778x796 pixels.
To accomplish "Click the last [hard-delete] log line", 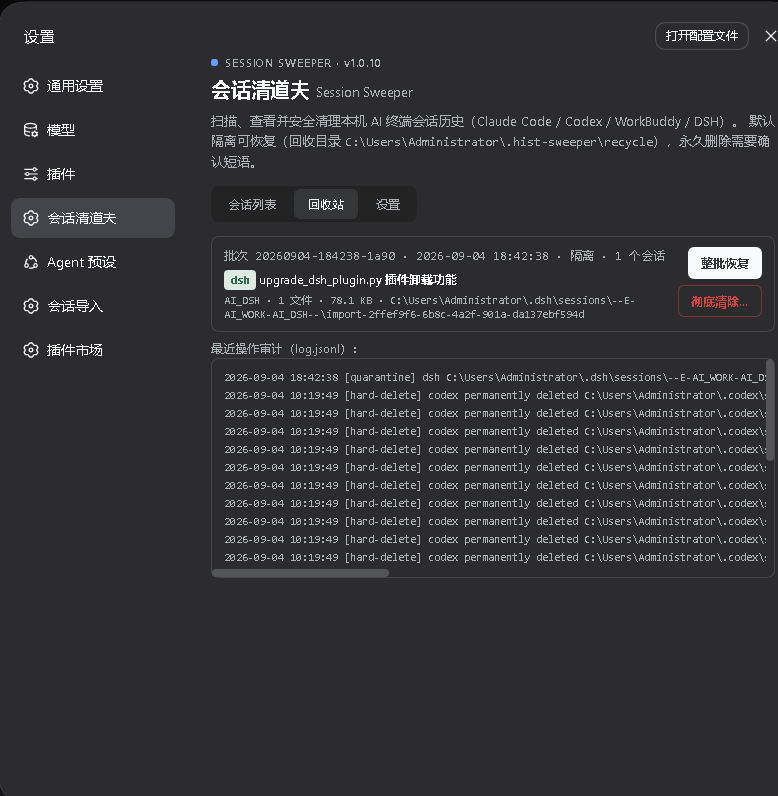I will [x=495, y=557].
